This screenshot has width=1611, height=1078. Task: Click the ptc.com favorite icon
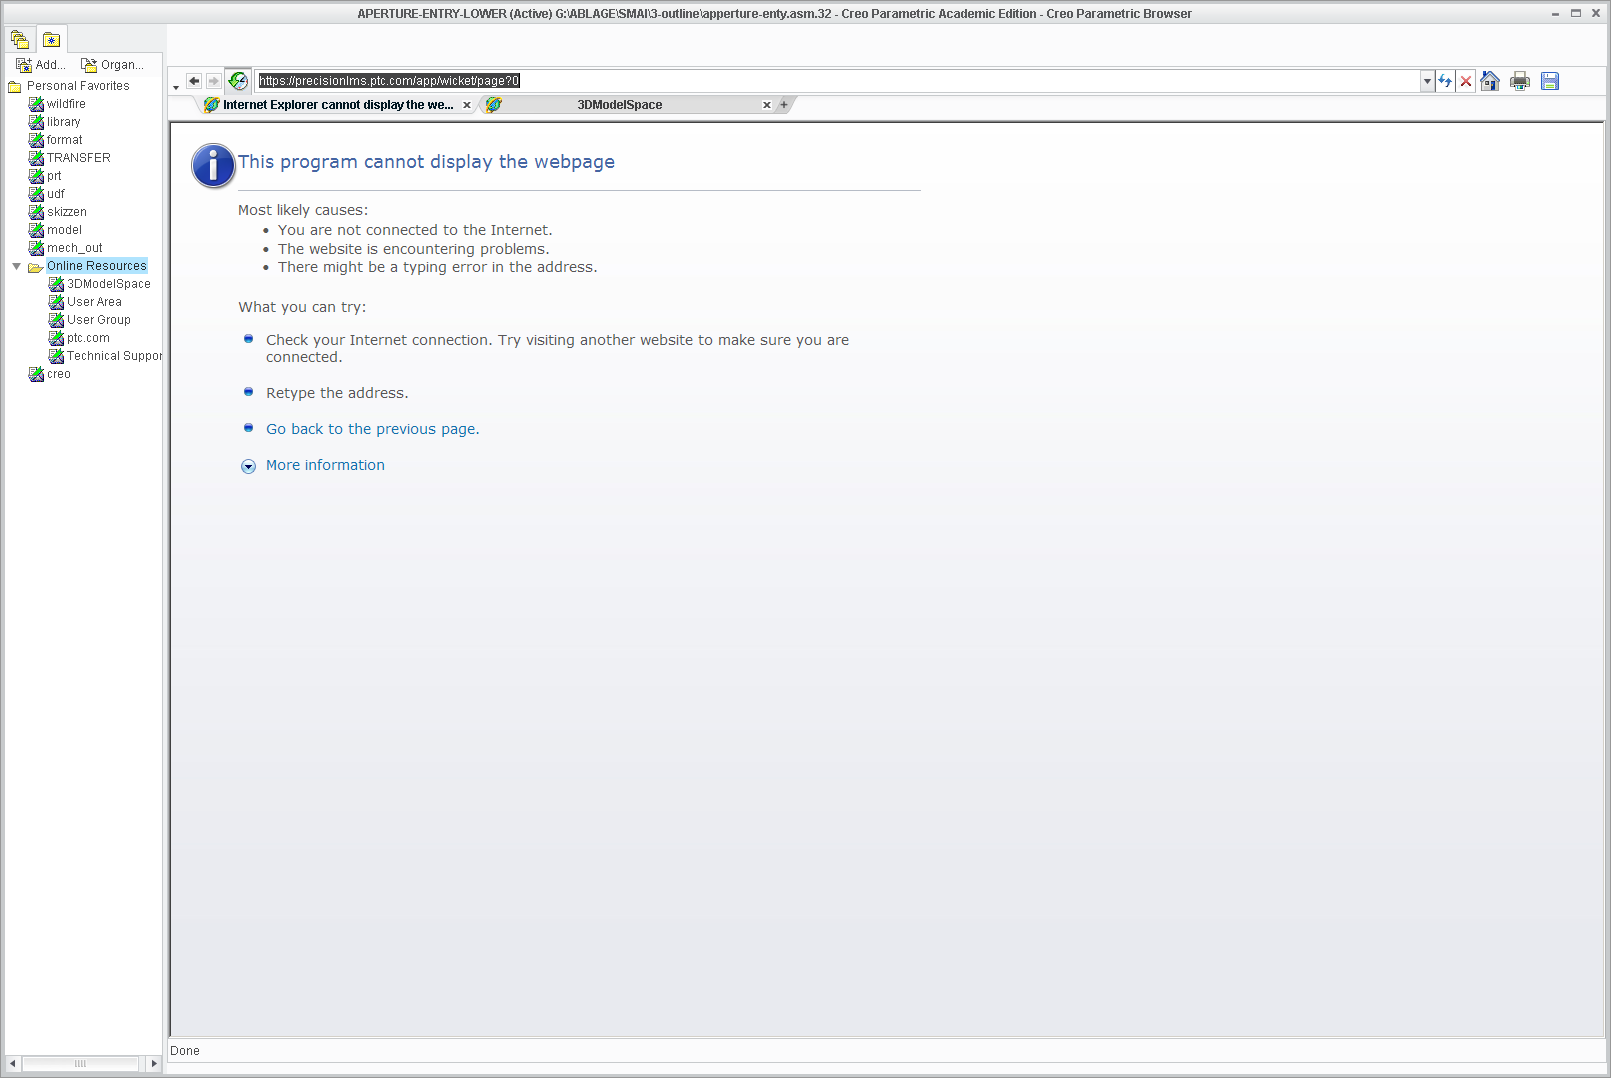coord(56,338)
